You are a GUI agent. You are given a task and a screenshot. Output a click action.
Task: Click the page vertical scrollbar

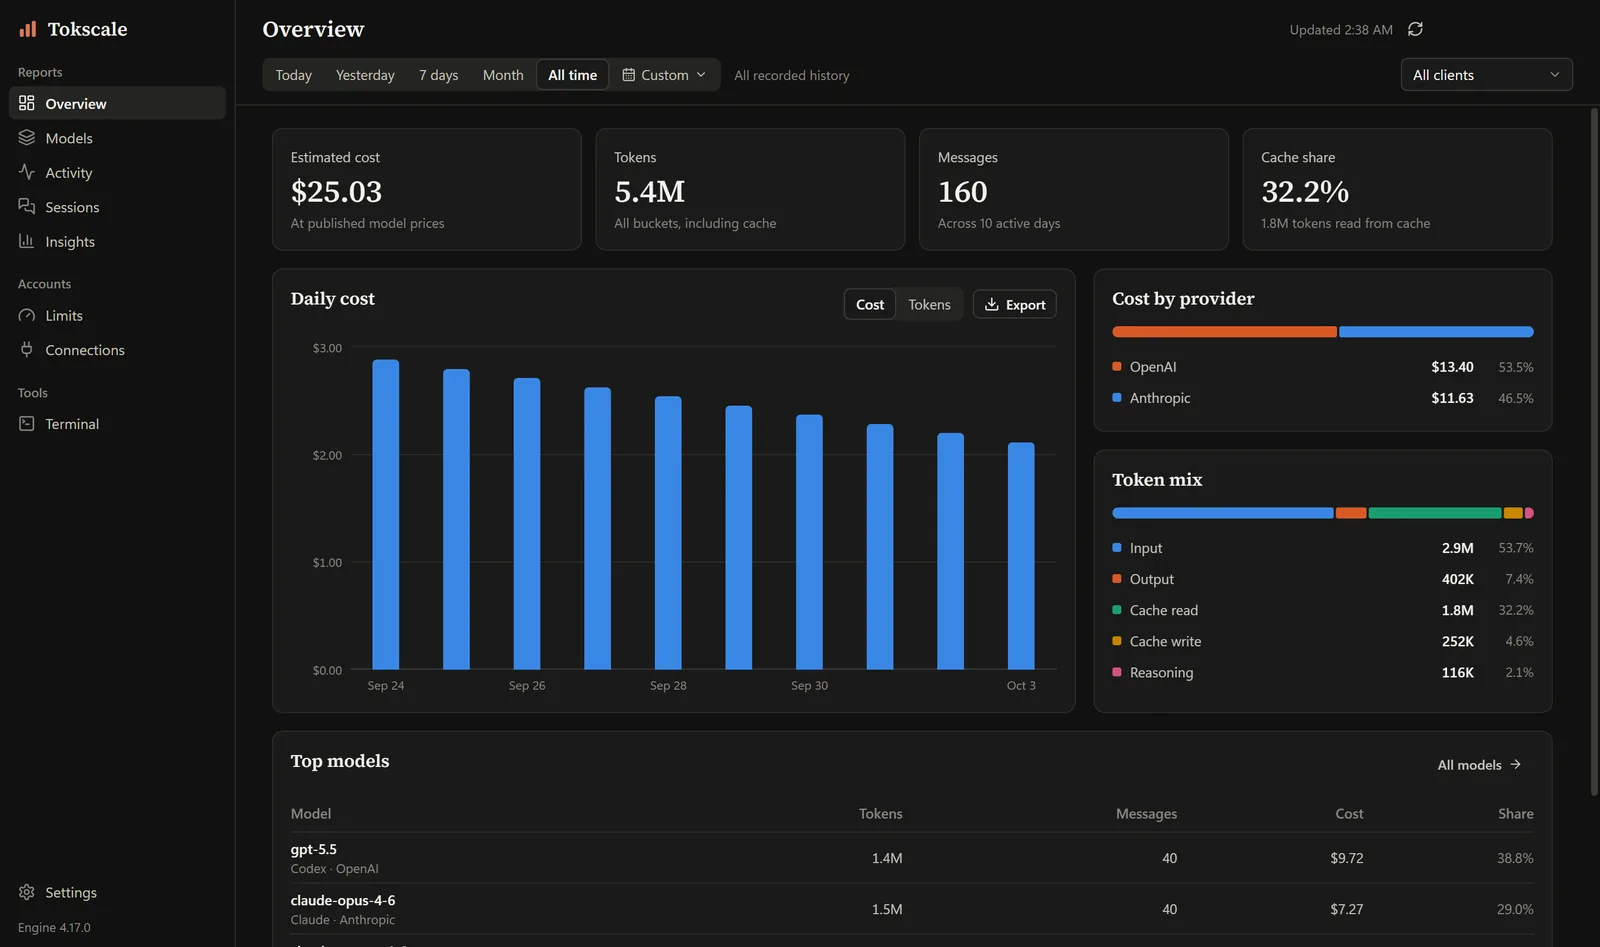click(x=1594, y=452)
